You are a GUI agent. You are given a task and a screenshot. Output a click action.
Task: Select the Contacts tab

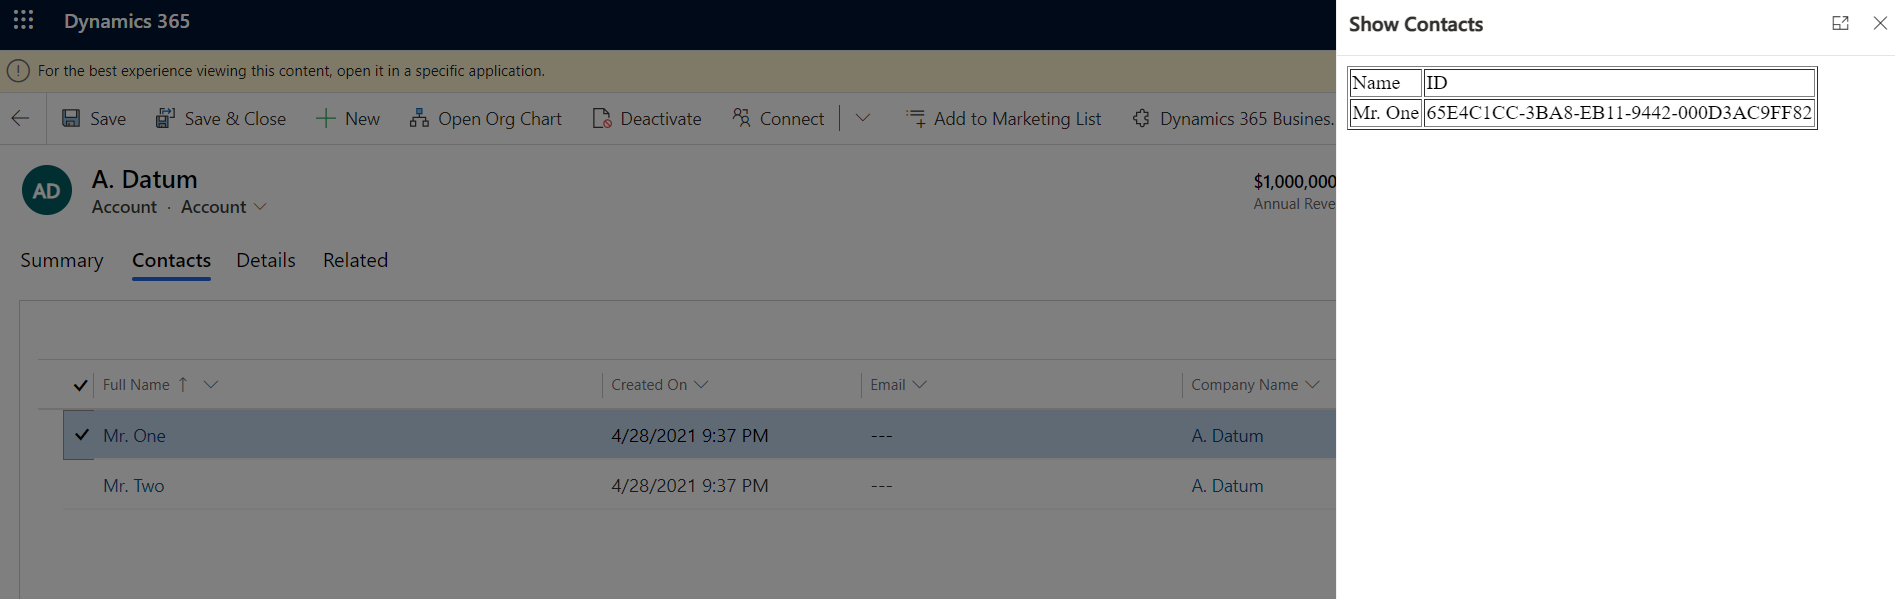point(171,260)
